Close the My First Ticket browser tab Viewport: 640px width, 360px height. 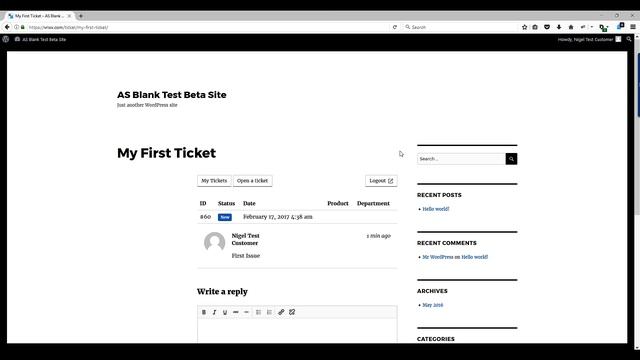click(69, 16)
